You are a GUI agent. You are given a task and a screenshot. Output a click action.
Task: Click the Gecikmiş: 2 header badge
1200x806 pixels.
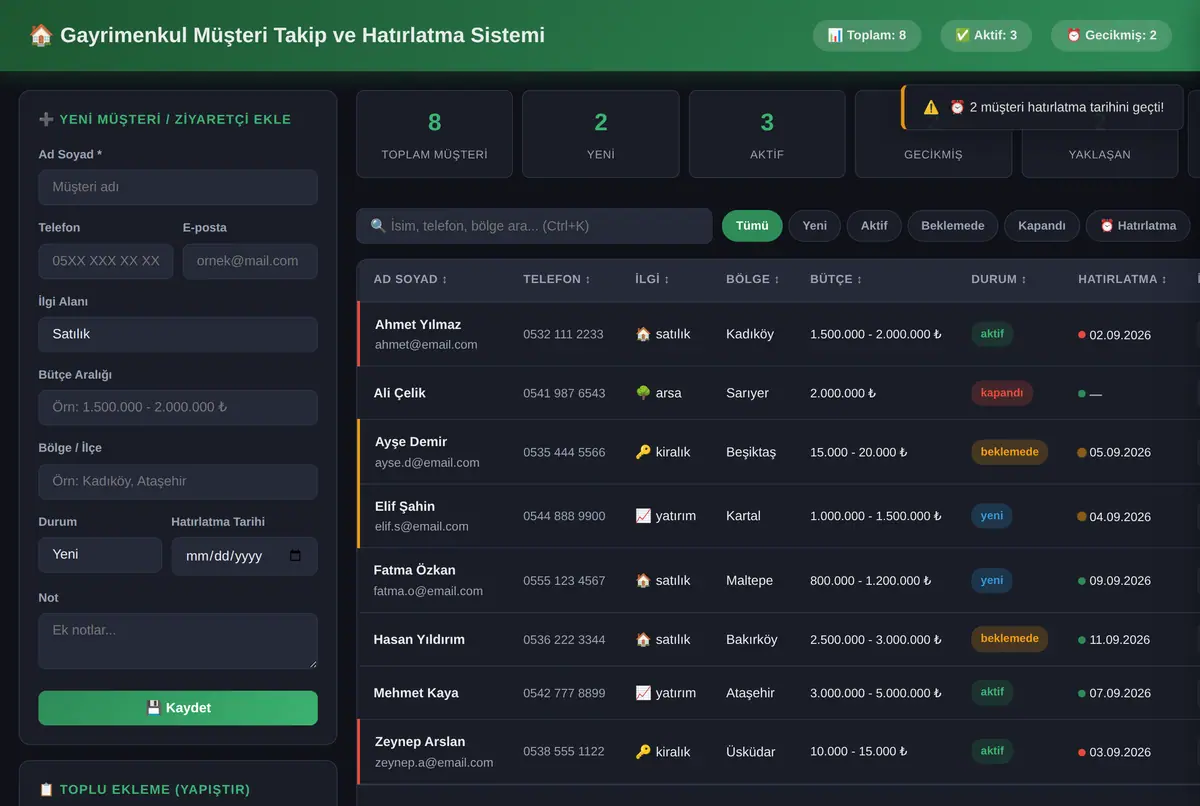coord(1111,35)
